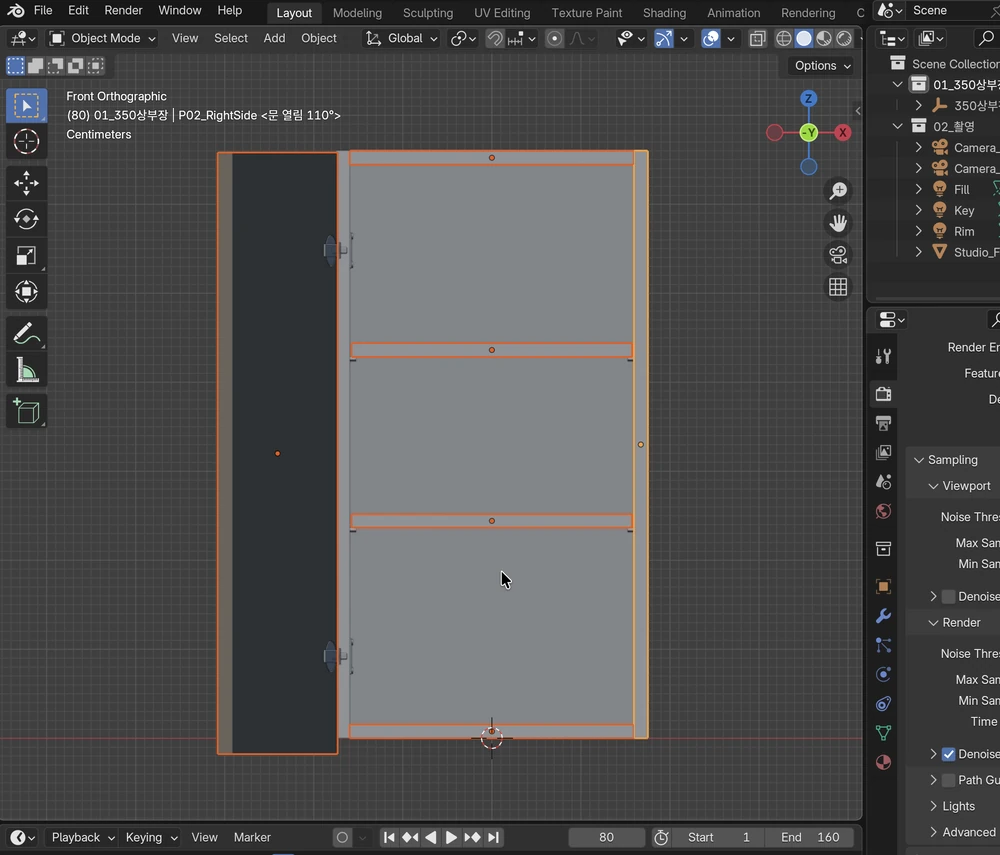Collapse the Sampling panel
This screenshot has width=1000, height=855.
[x=919, y=460]
